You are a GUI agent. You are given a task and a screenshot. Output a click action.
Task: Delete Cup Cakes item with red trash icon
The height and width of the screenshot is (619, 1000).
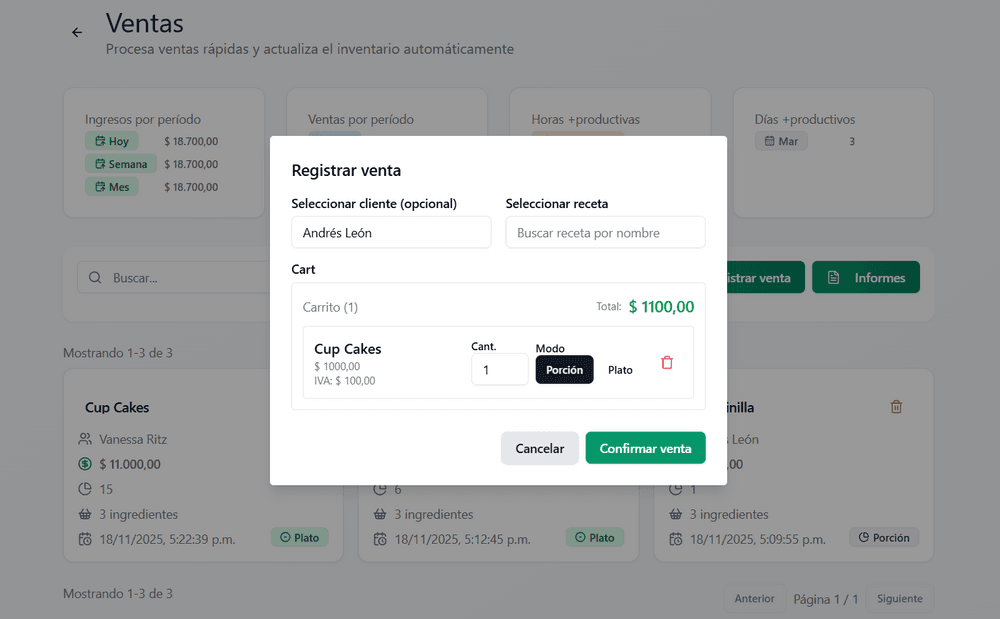tap(667, 363)
